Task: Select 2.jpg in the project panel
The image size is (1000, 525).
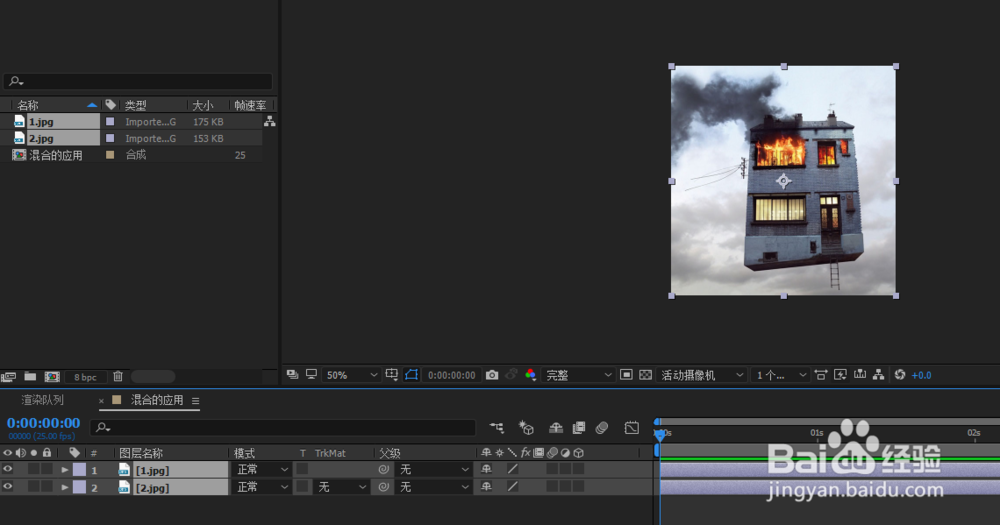Action: pos(41,138)
